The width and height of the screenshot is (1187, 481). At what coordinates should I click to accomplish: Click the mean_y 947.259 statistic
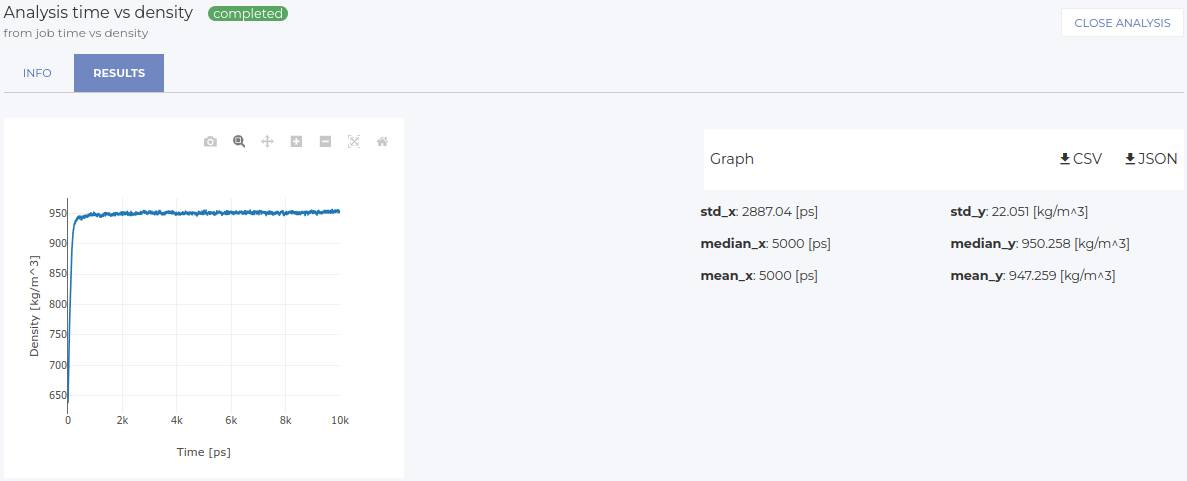pos(1032,276)
